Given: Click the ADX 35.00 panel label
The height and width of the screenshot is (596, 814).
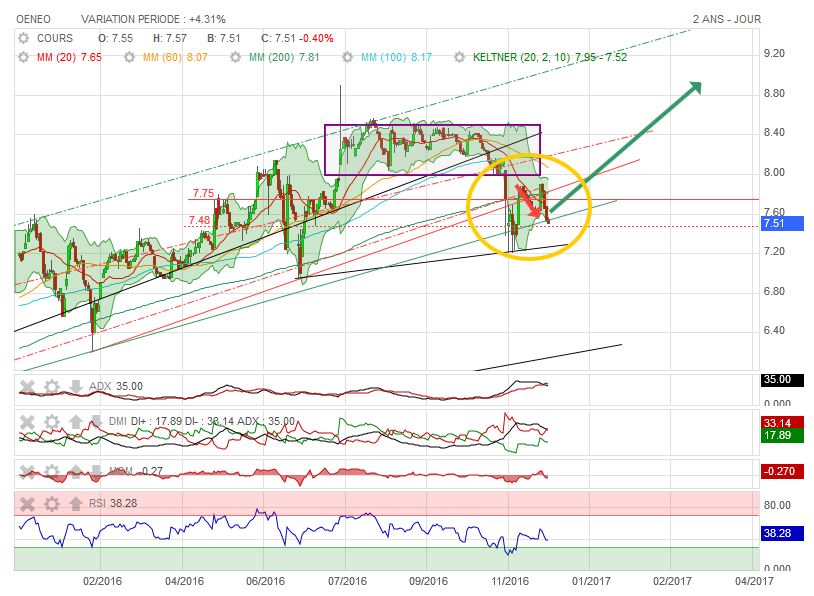Looking at the screenshot, I should pyautogui.click(x=116, y=387).
